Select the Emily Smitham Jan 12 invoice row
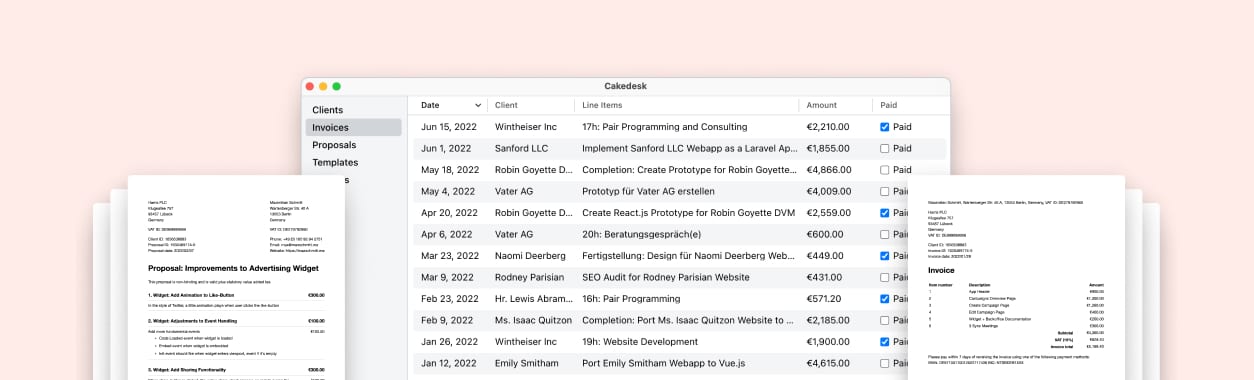This screenshot has height=380, width=1254. pyautogui.click(x=679, y=363)
